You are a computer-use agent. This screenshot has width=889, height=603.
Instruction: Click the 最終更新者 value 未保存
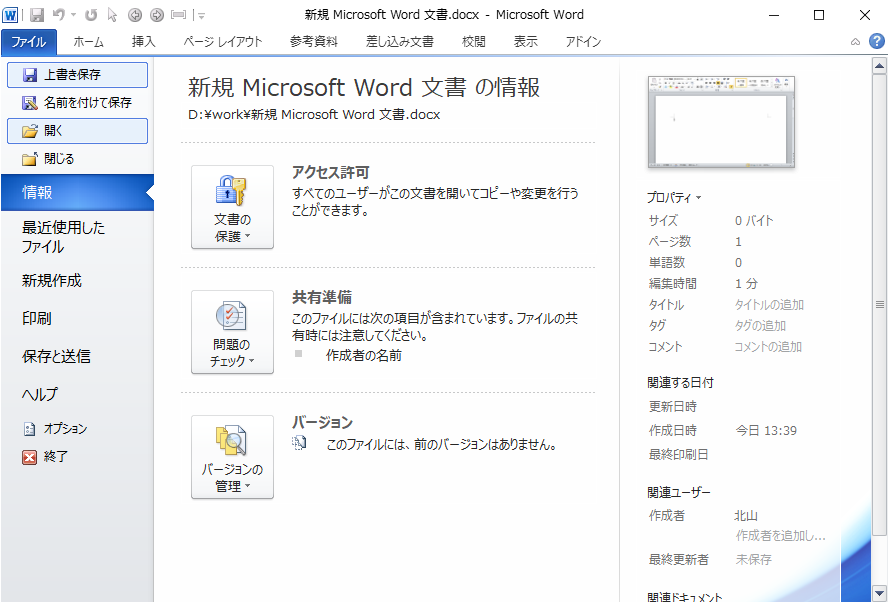tap(754, 560)
